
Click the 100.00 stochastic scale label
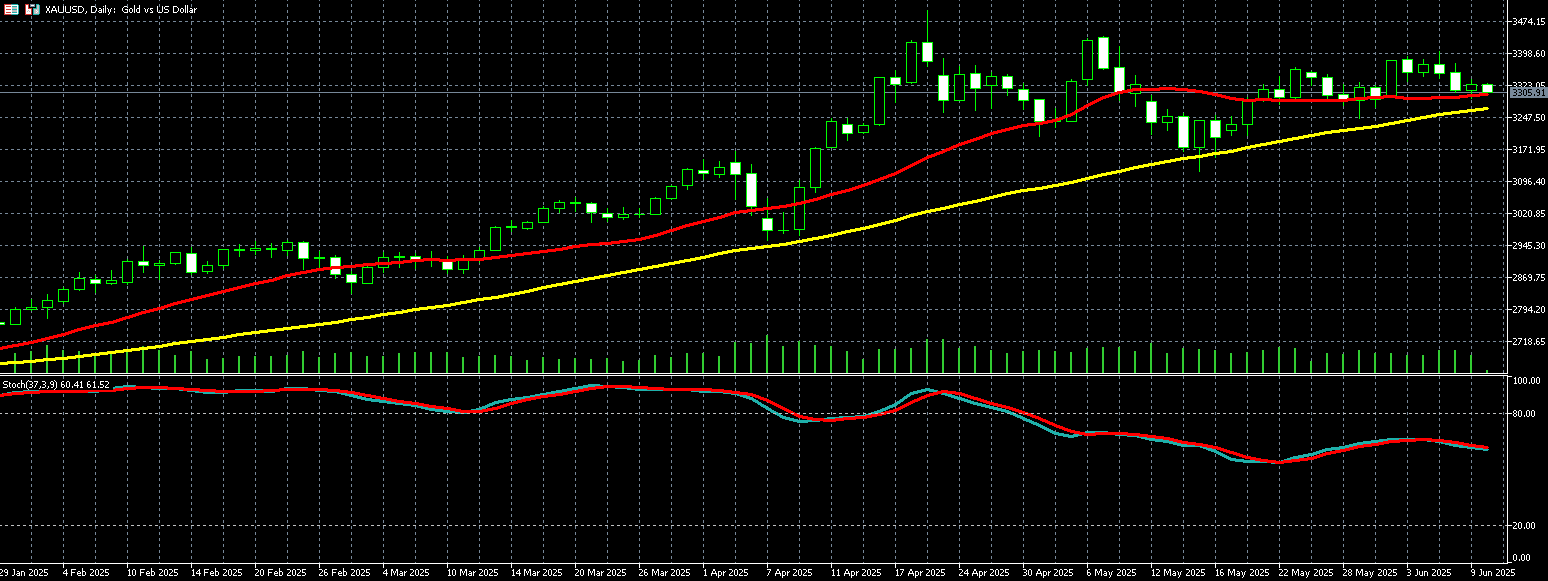point(1526,381)
